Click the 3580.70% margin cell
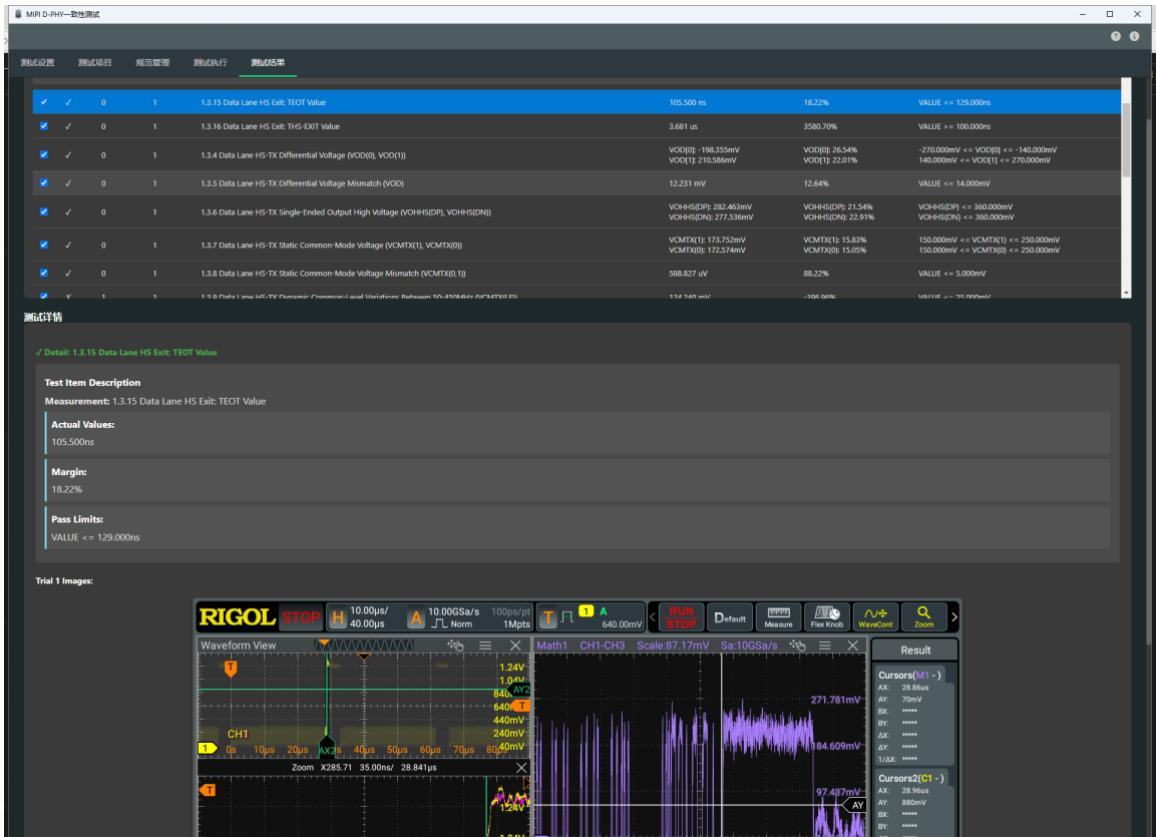This screenshot has width=1156, height=837. click(x=820, y=126)
